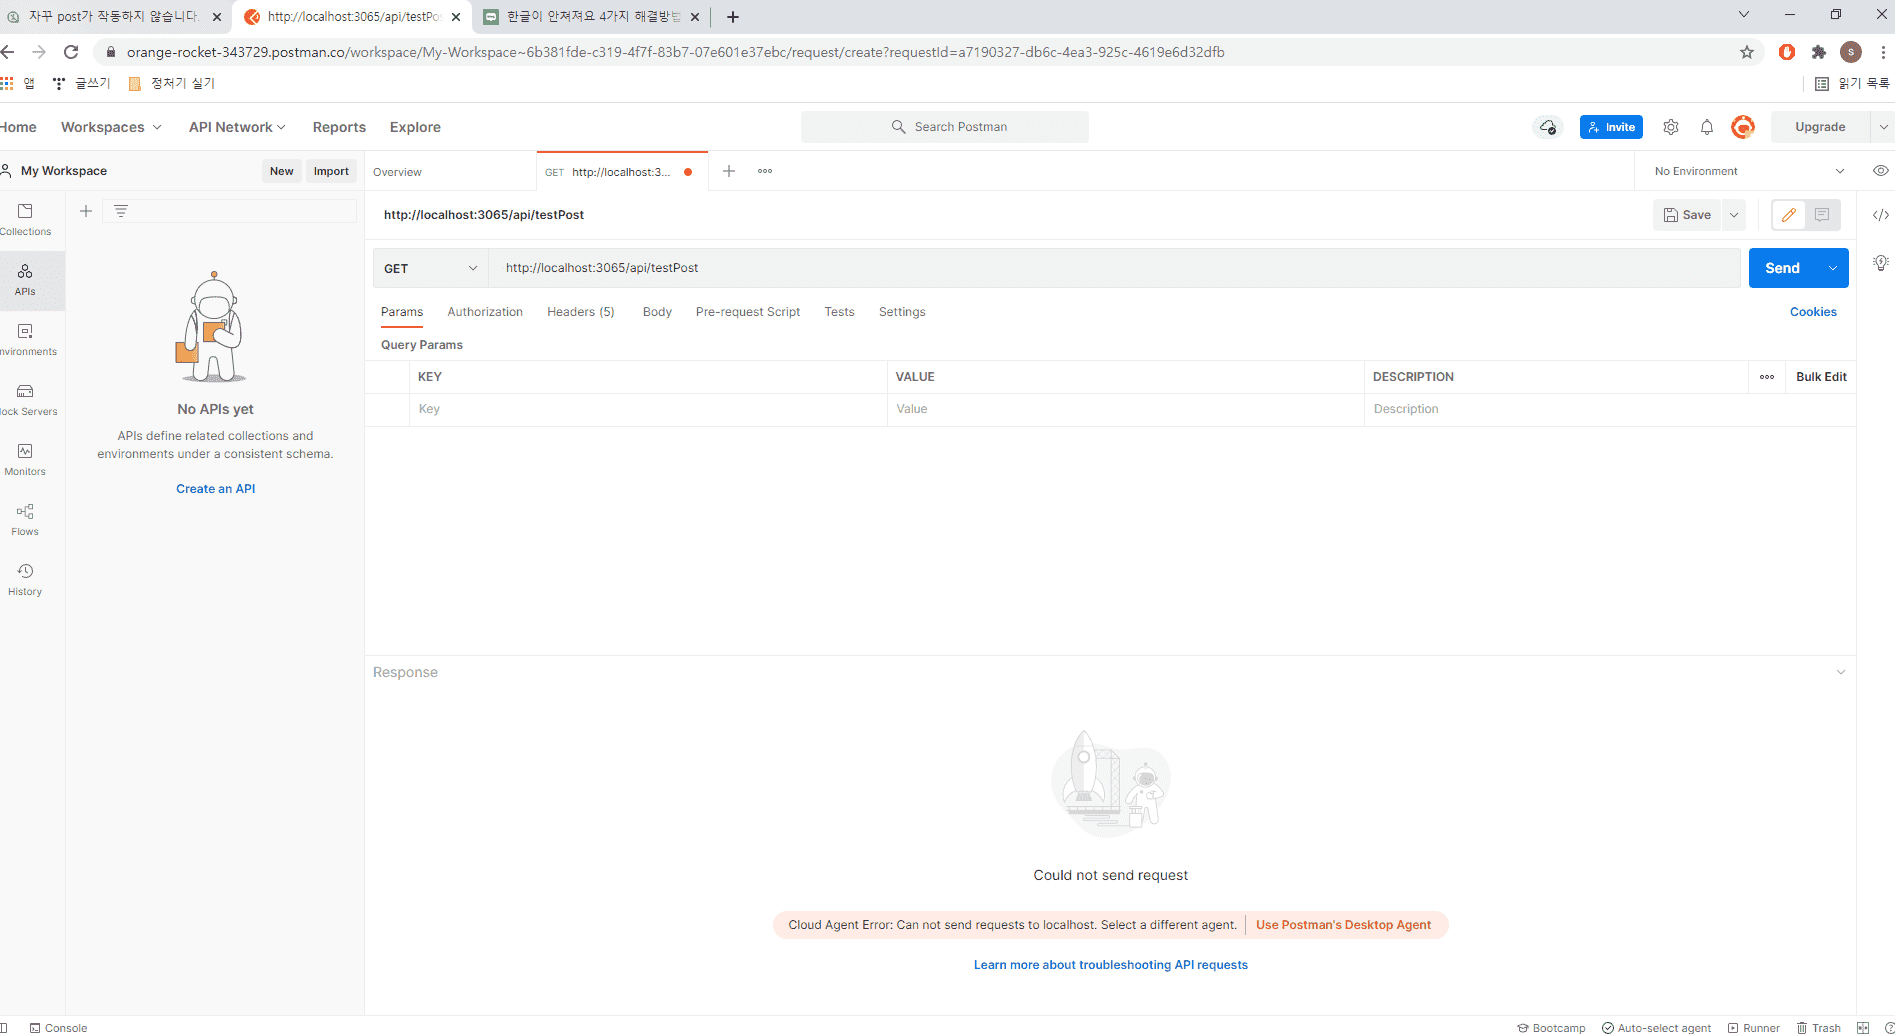Open Mock Servers in the sidebar
Screen dimensions: 1895x1034
click(x=25, y=400)
